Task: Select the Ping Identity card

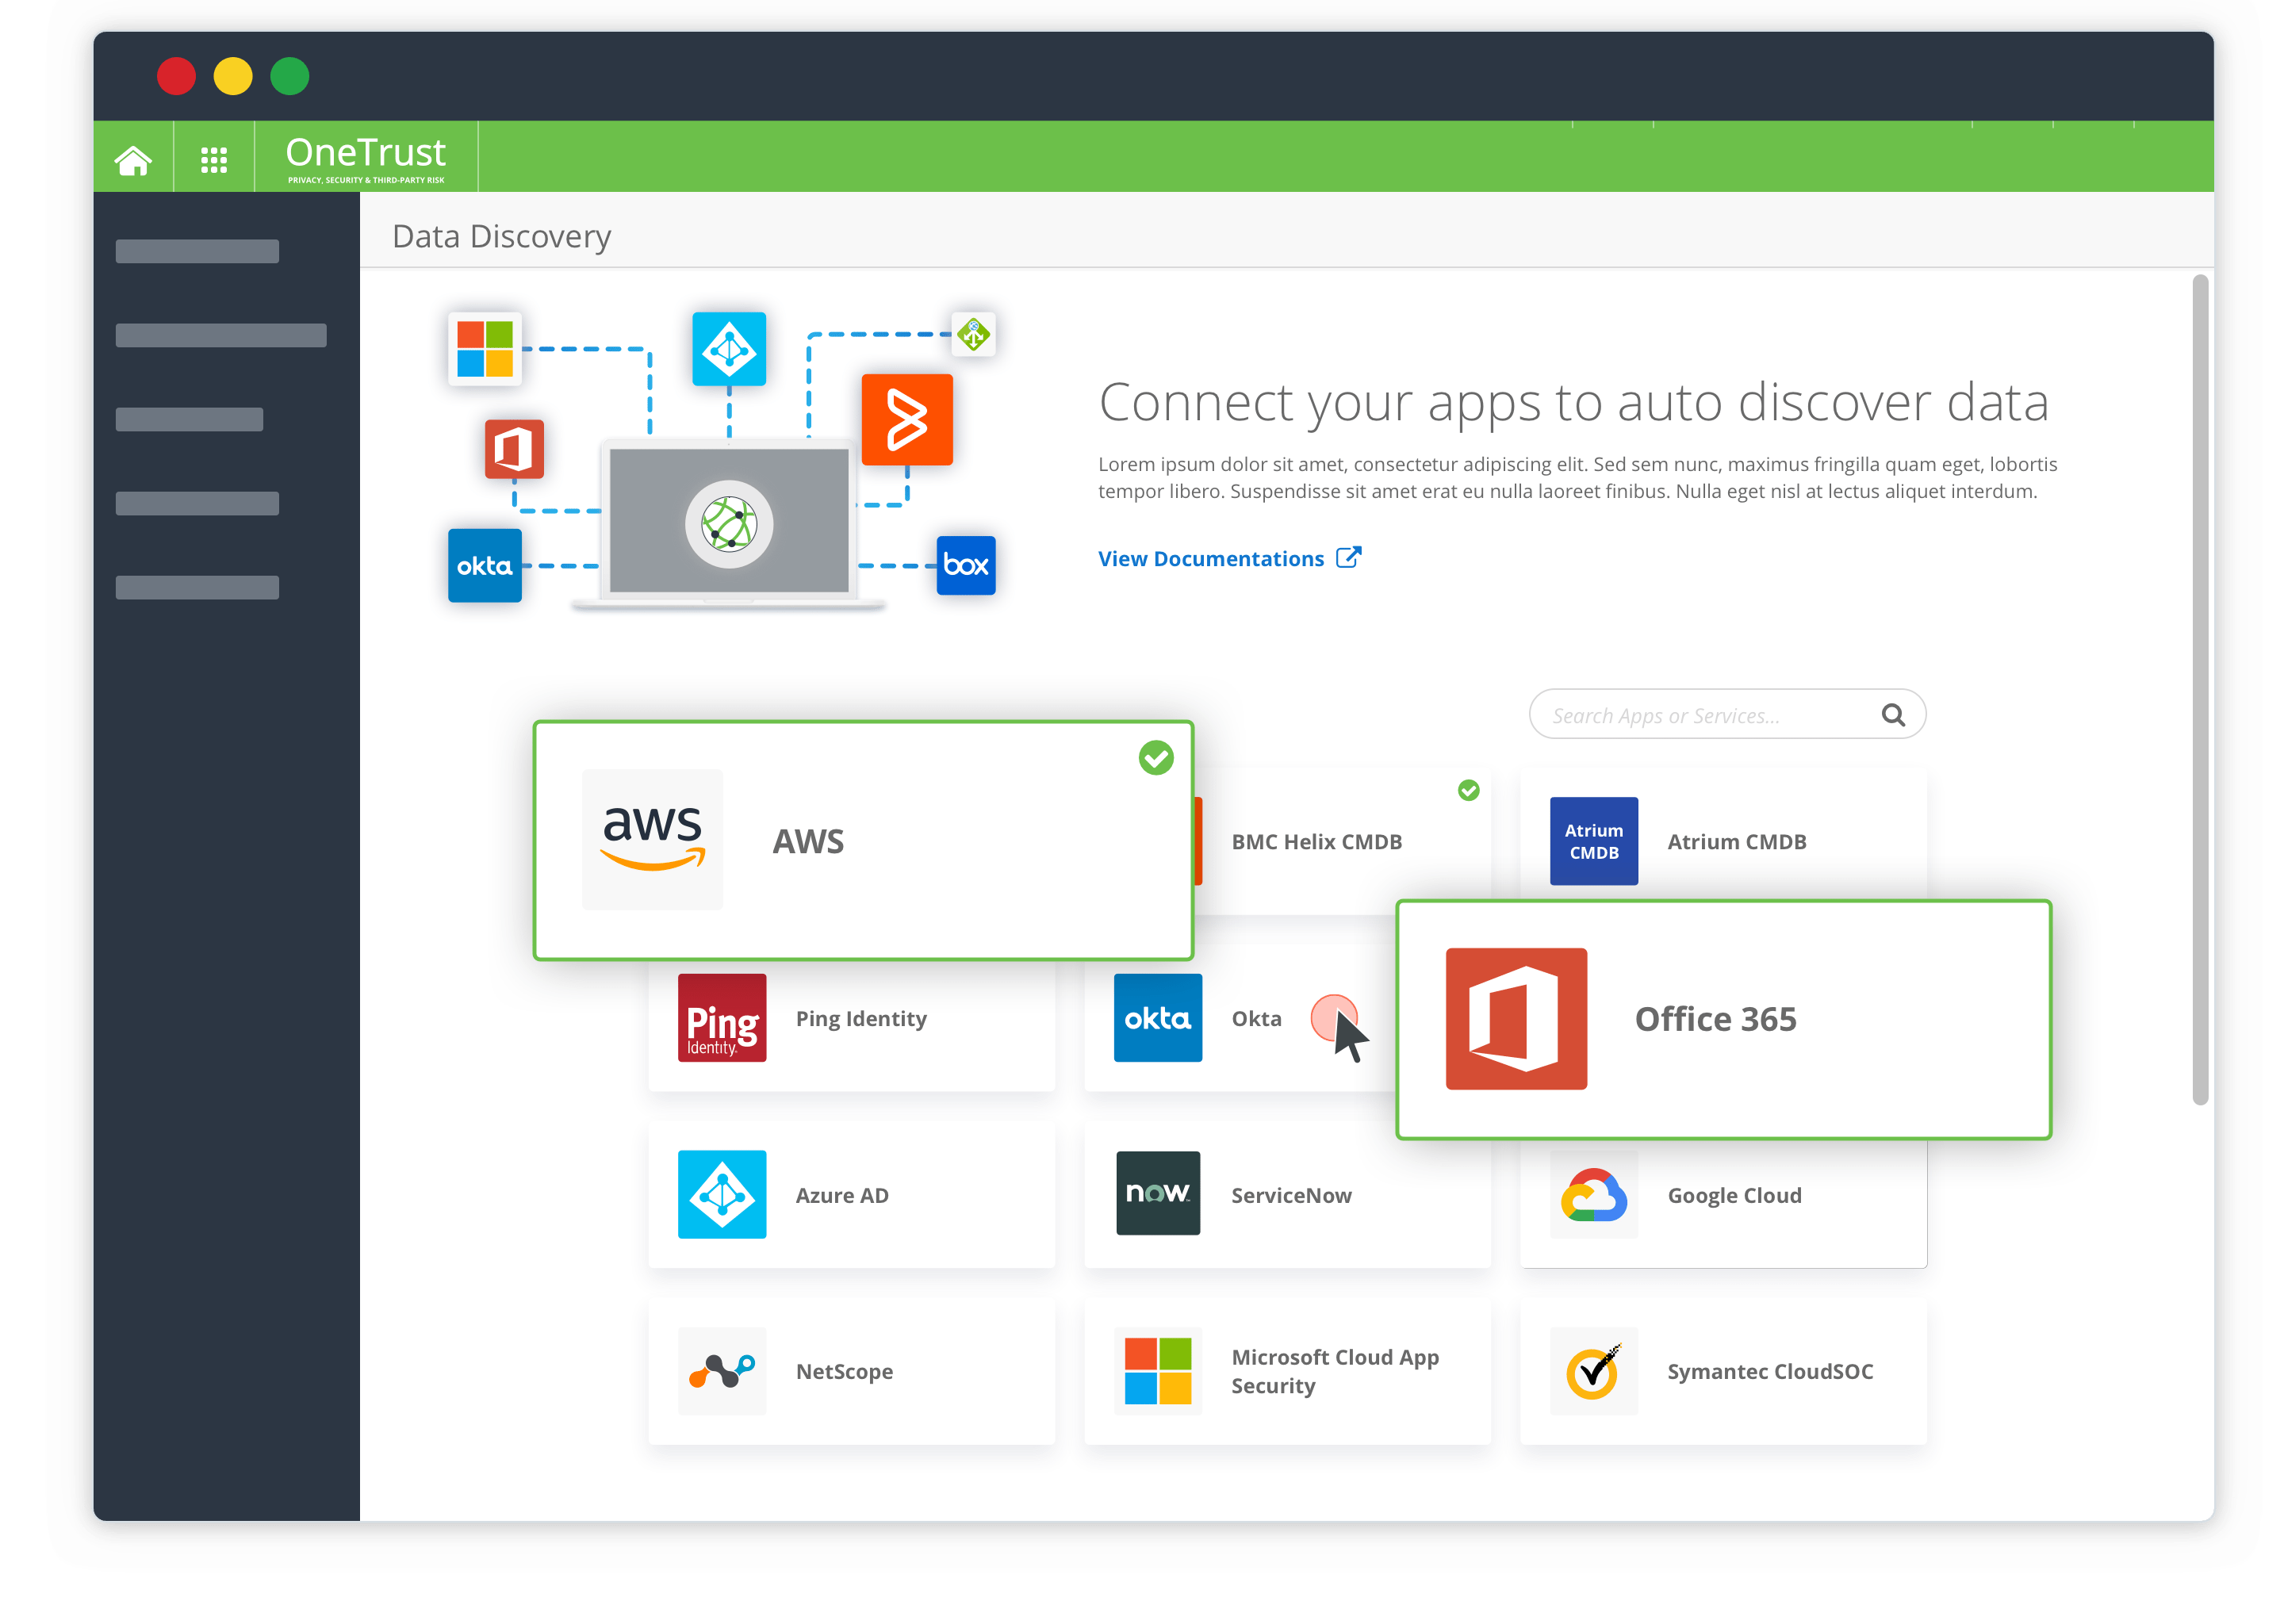Action: coord(850,1025)
